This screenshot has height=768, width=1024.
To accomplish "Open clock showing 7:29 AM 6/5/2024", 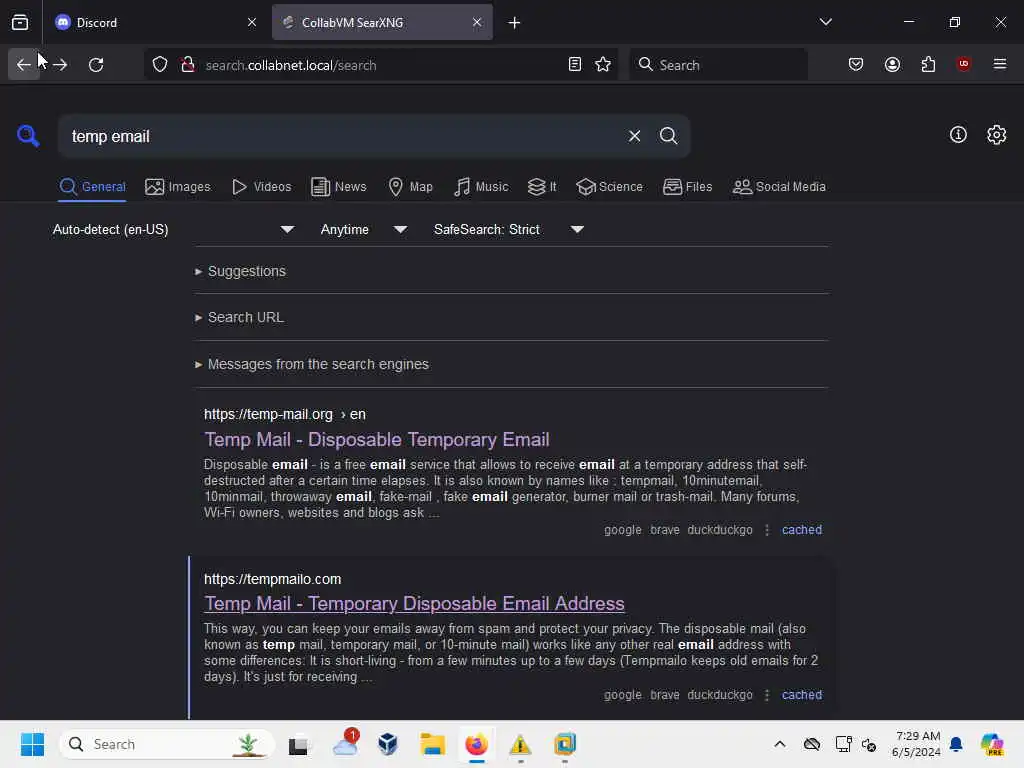I will click(916, 744).
